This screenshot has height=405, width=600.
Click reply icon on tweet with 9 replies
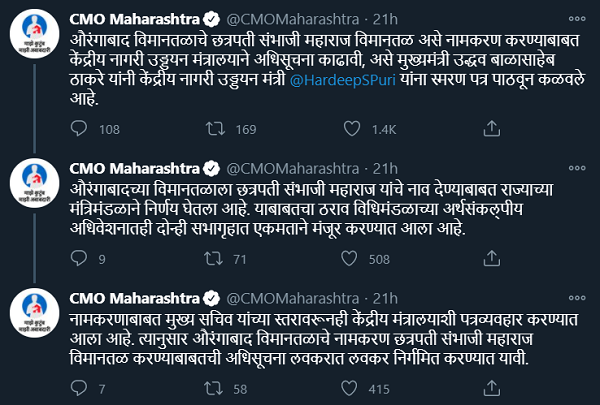pyautogui.click(x=78, y=261)
